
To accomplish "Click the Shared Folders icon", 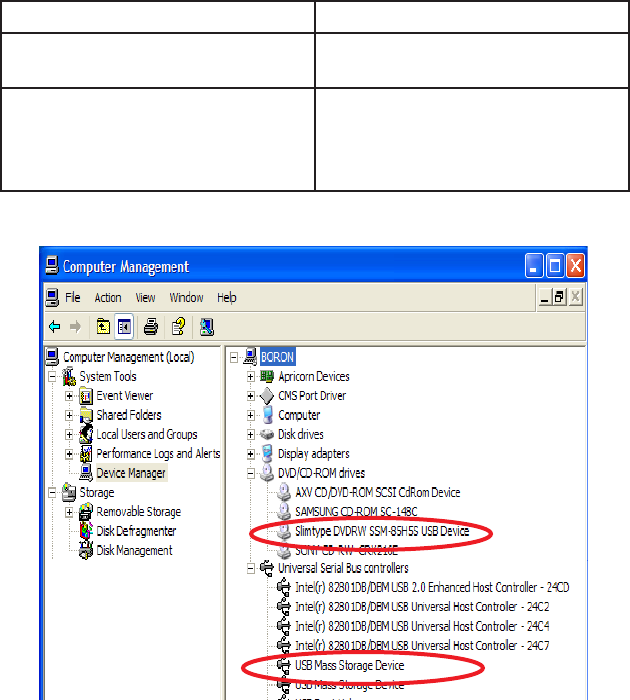I will pyautogui.click(x=86, y=415).
